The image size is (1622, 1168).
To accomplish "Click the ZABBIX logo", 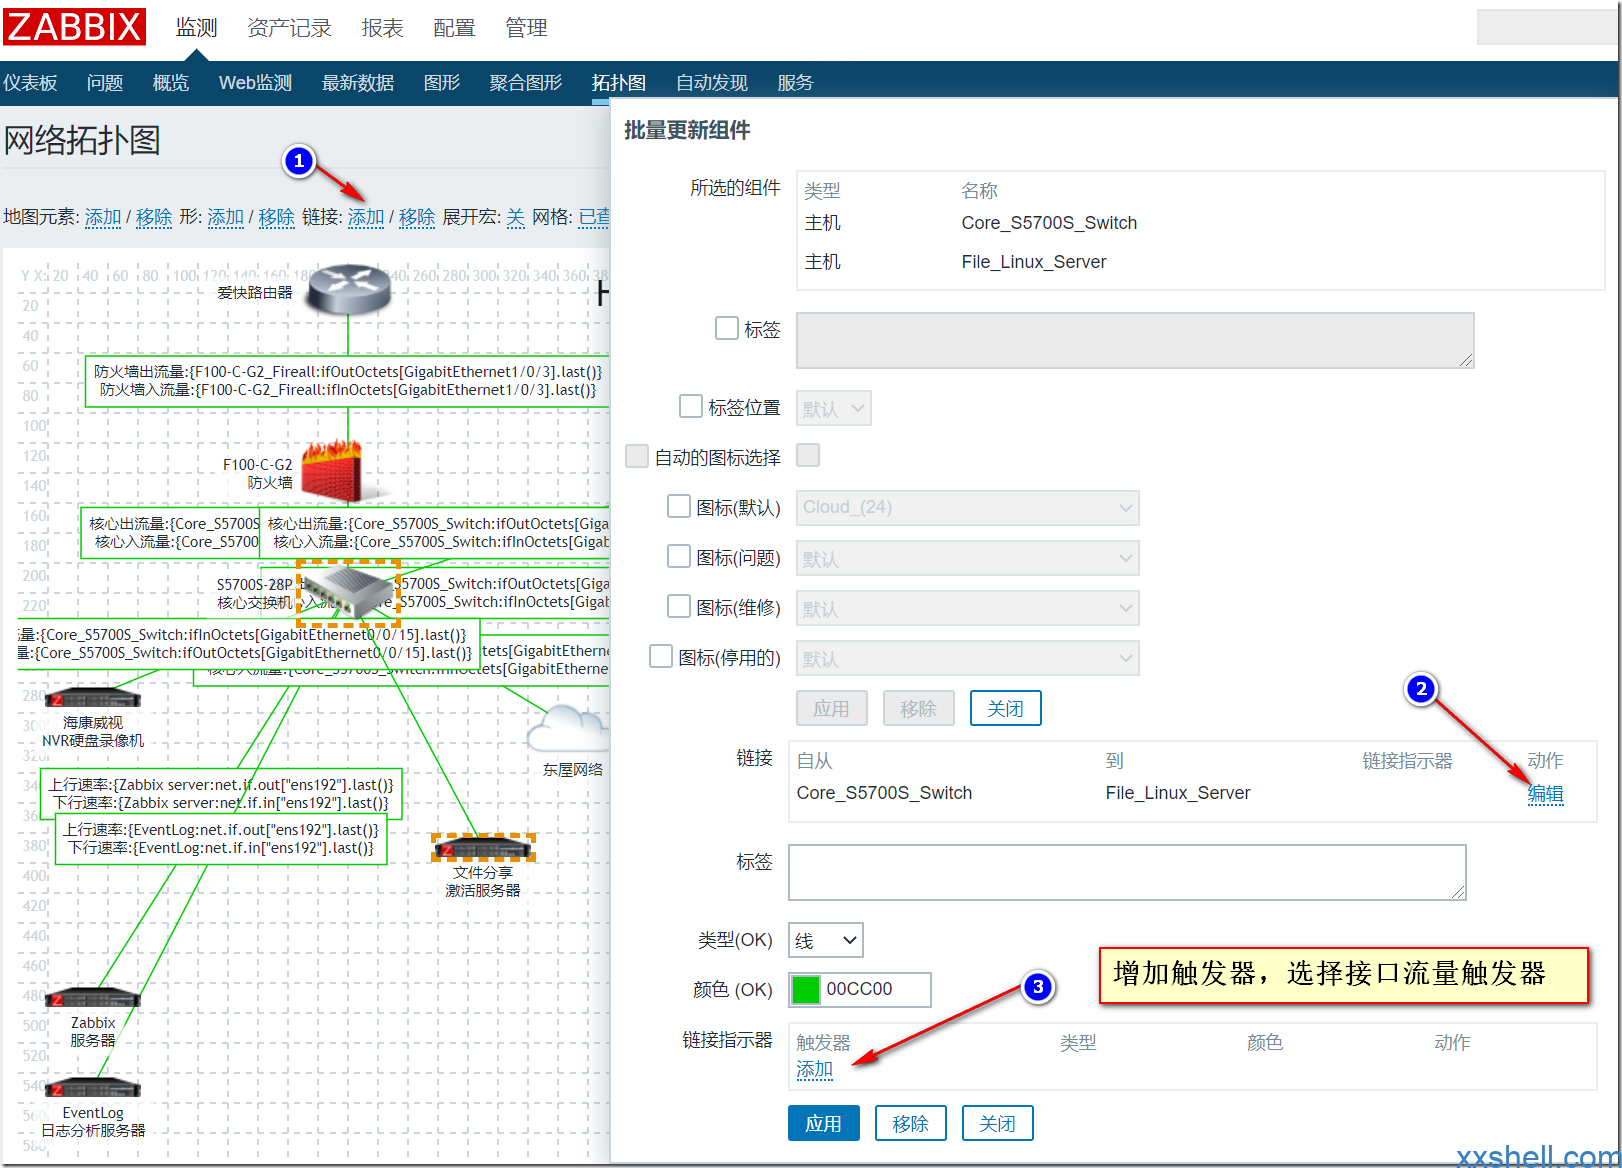I will [x=75, y=27].
